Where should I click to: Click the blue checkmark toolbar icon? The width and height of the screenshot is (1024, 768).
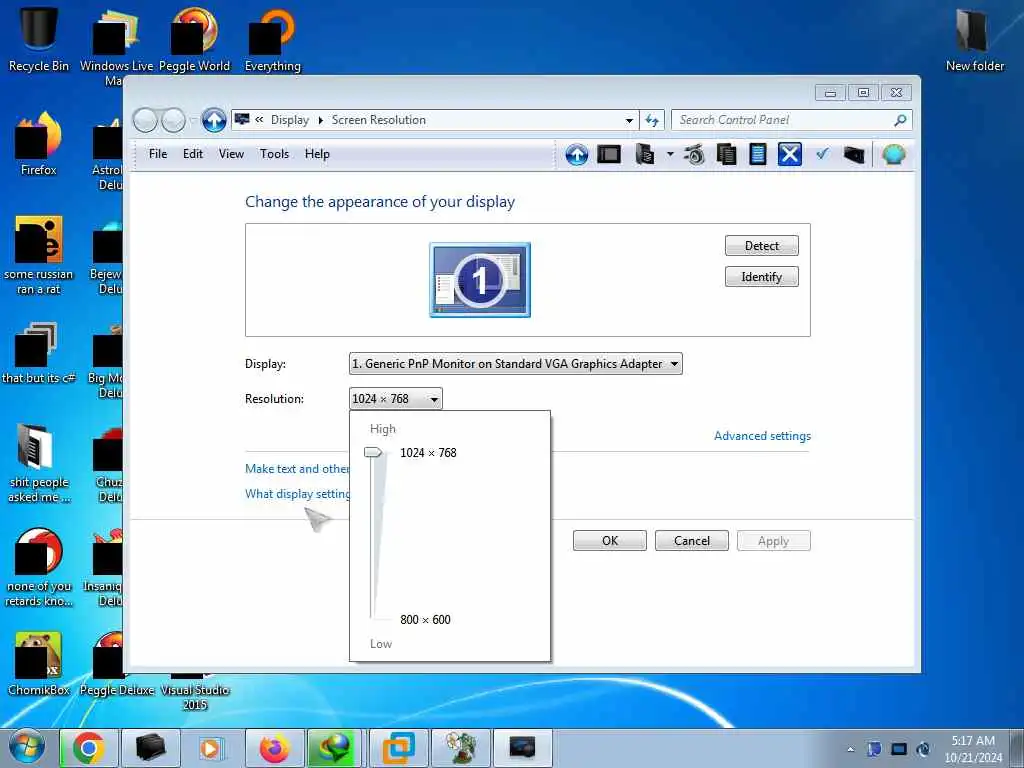822,154
